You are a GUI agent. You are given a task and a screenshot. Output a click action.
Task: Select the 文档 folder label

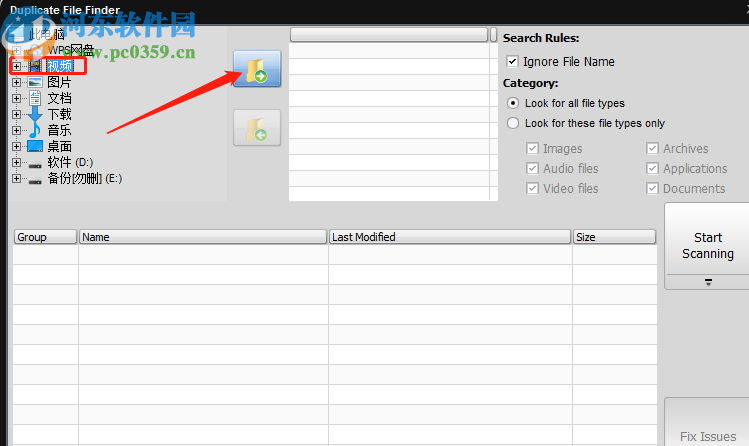coord(59,98)
